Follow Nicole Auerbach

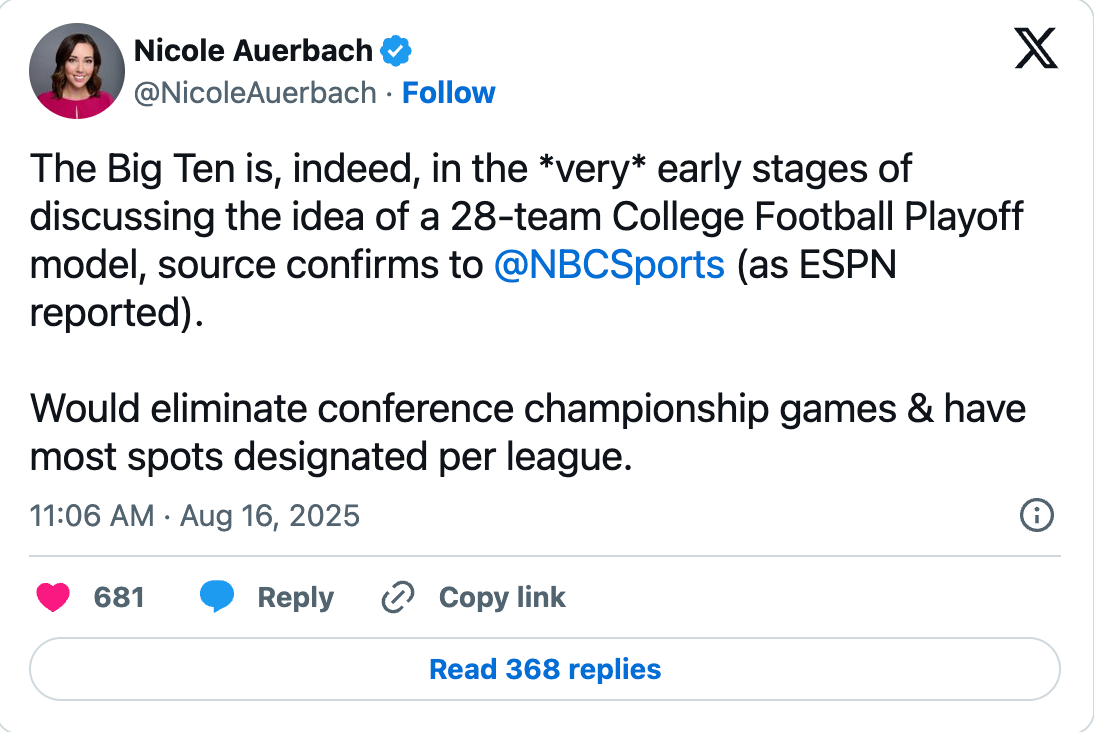coord(448,93)
